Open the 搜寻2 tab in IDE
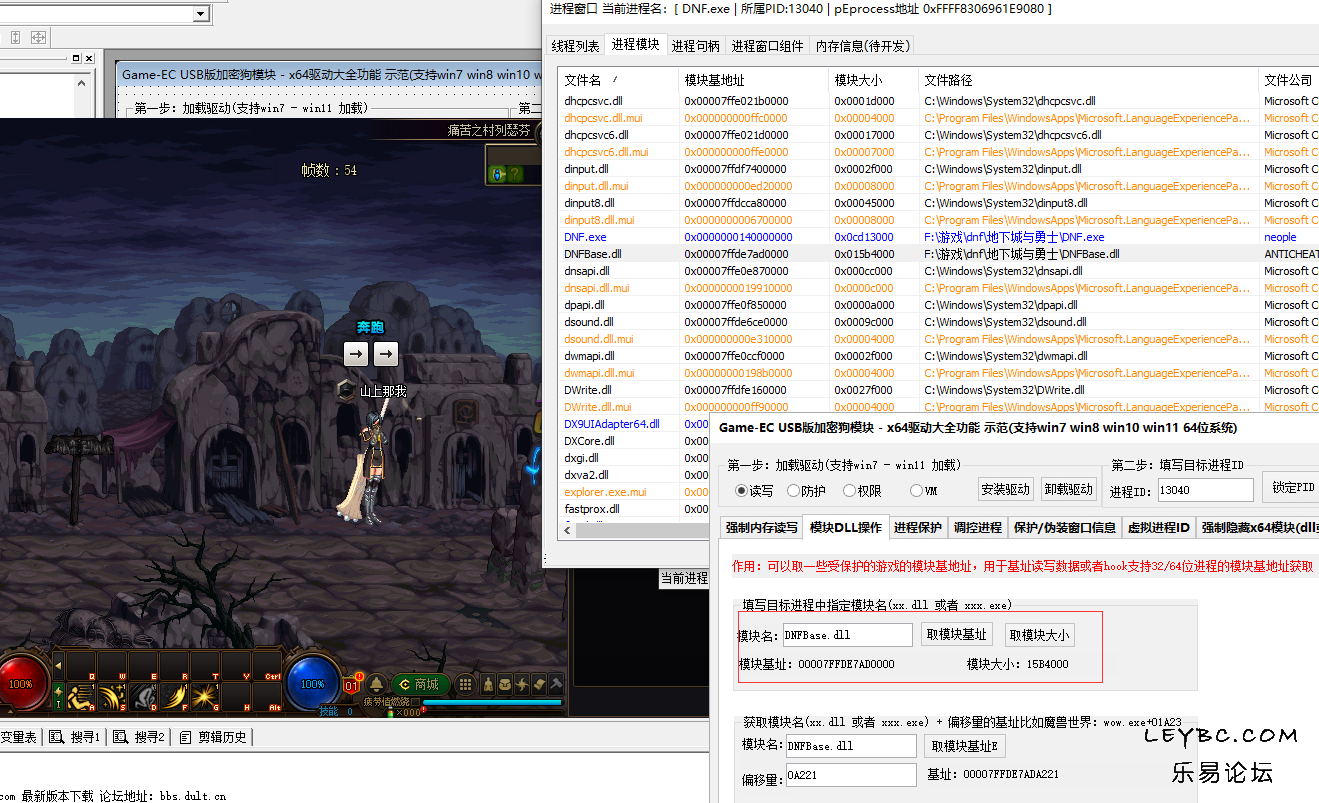 (139, 737)
